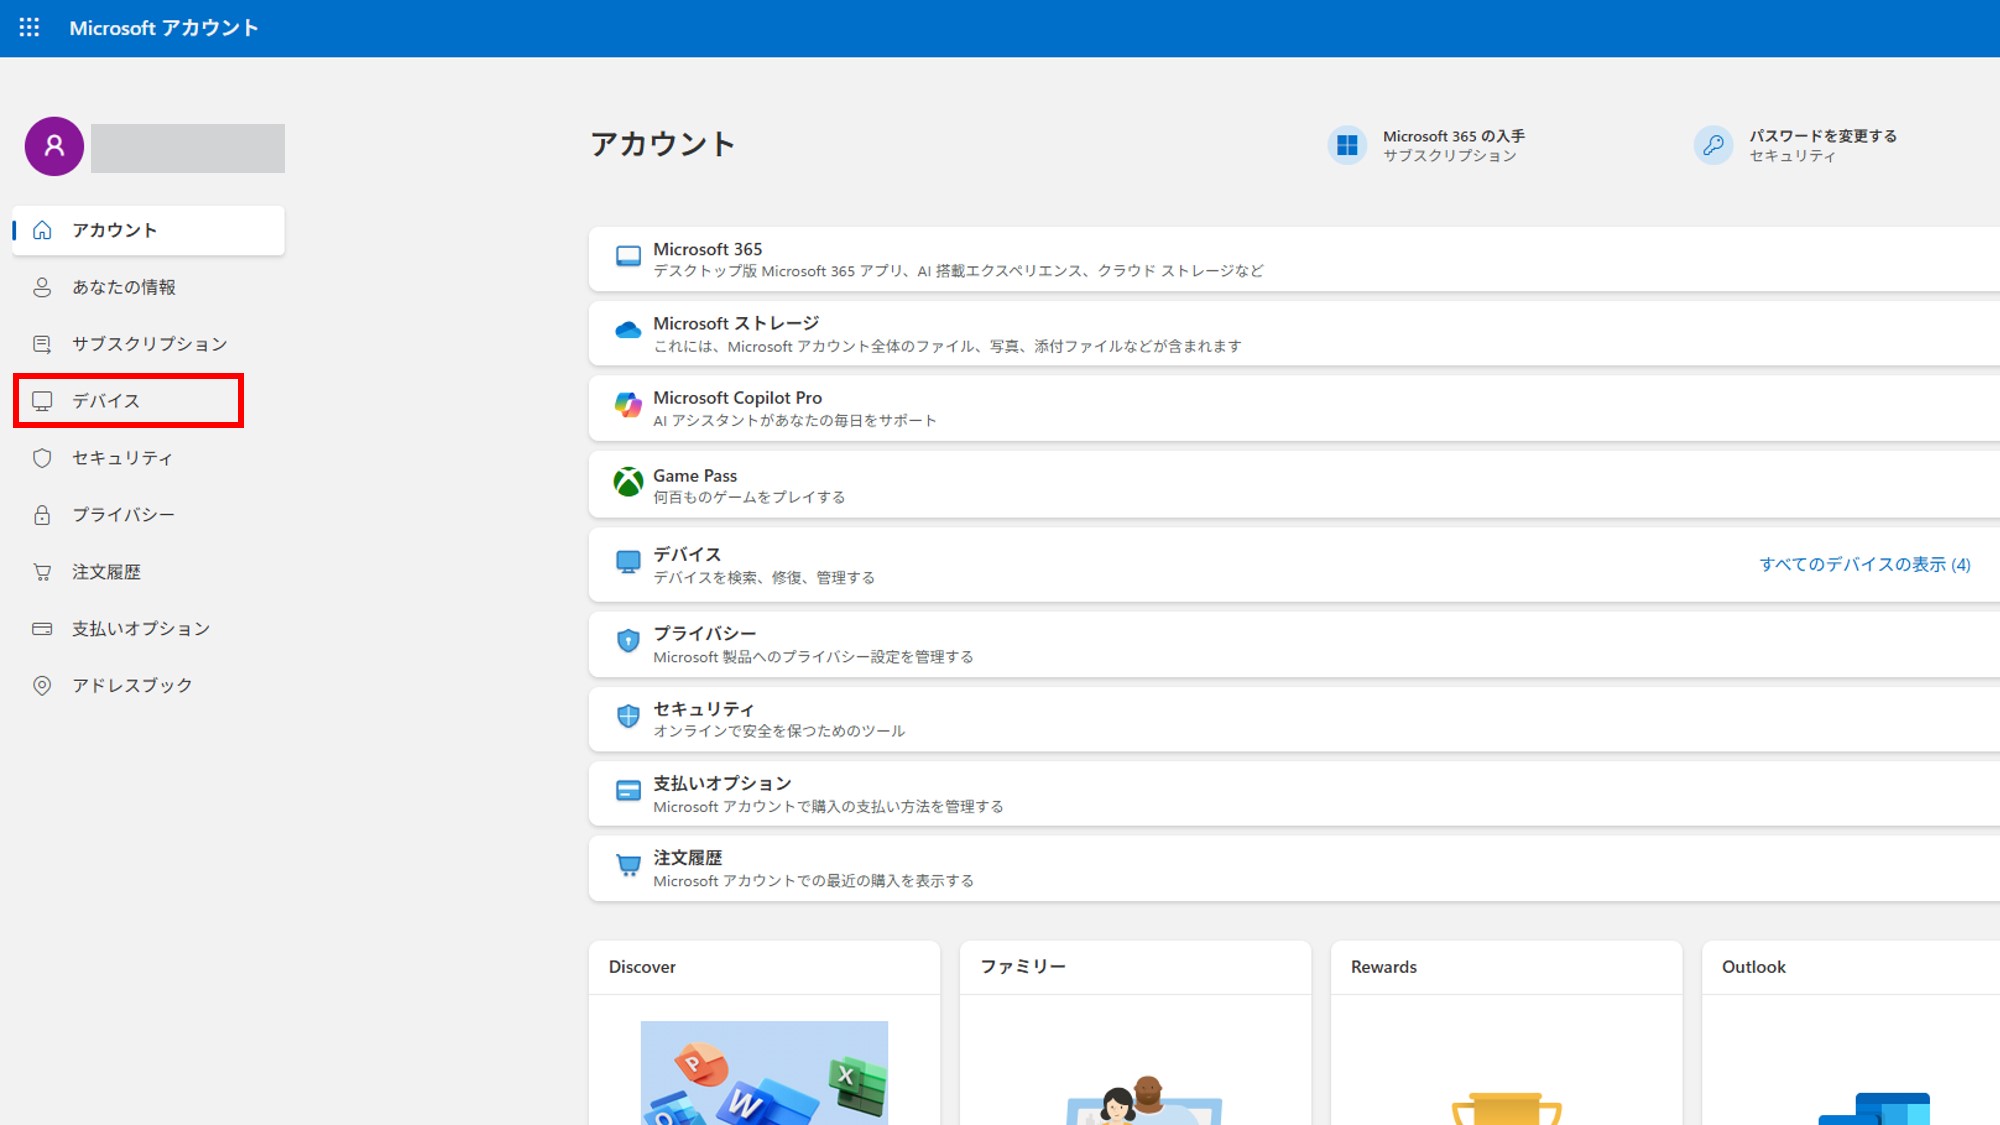Open the 注文履歴 row title in main list
Screen dimensions: 2000x1125
click(x=688, y=858)
